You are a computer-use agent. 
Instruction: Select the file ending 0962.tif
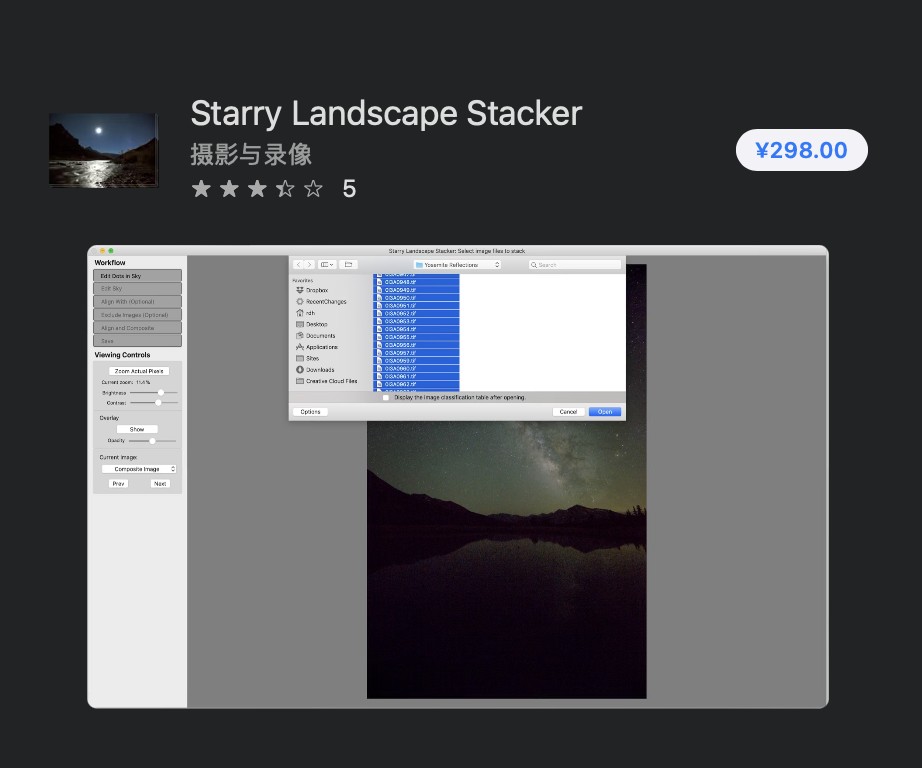416,384
